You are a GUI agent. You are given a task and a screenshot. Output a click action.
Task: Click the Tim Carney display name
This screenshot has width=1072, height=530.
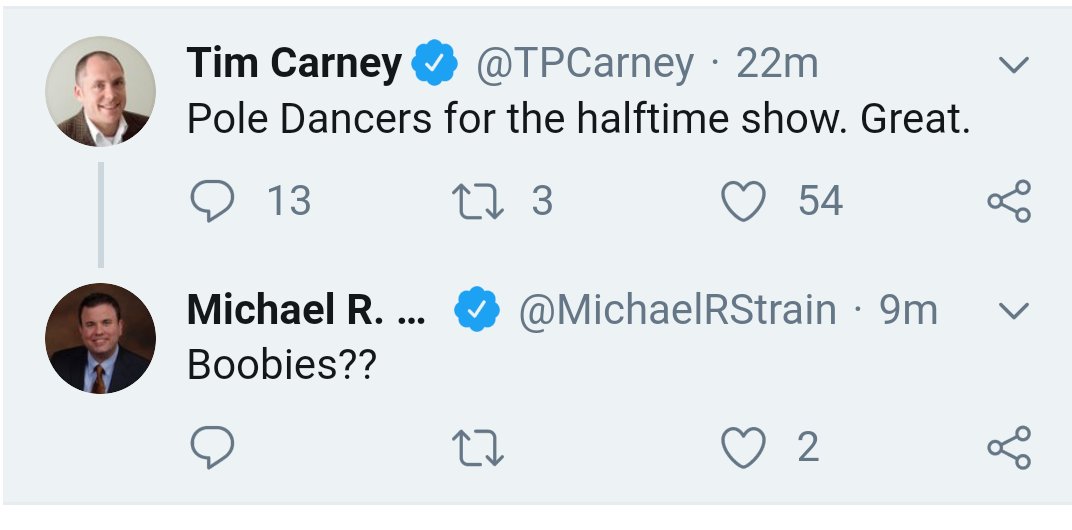pyautogui.click(x=294, y=65)
